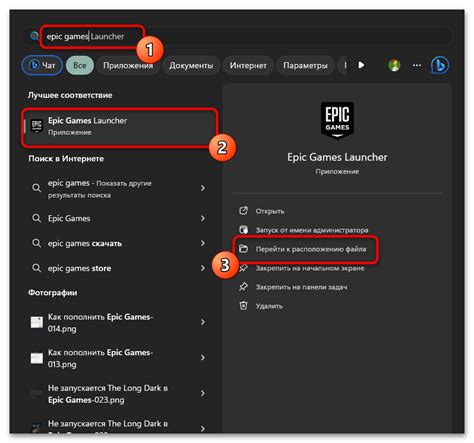Switch to Параметры filter tab
474x443 pixels.
(x=305, y=65)
